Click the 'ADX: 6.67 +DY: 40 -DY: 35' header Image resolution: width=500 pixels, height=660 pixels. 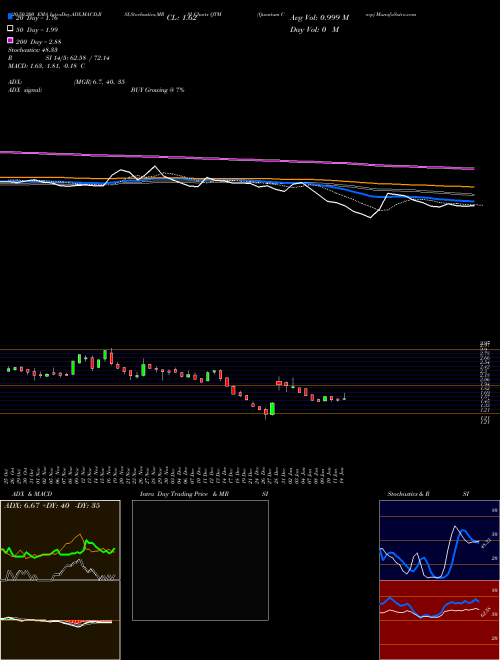pos(52,506)
